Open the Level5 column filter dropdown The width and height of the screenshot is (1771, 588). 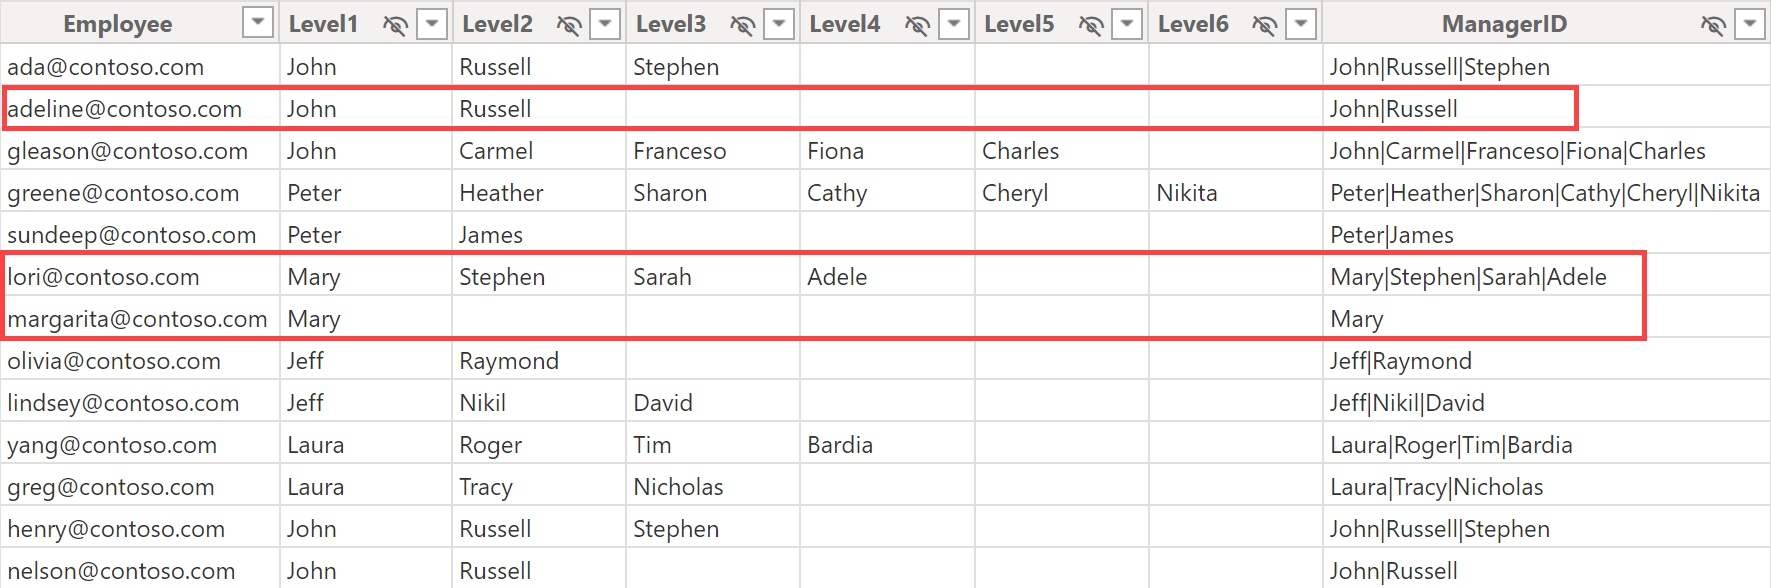pos(1128,23)
